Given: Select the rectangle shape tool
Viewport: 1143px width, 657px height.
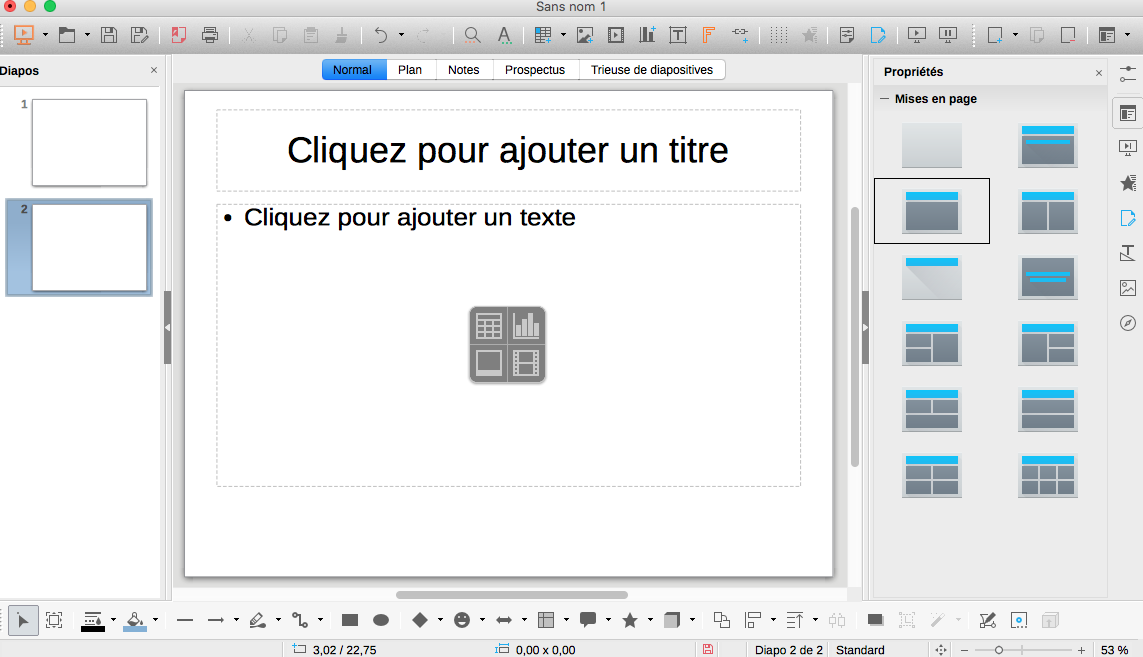Looking at the screenshot, I should point(350,620).
